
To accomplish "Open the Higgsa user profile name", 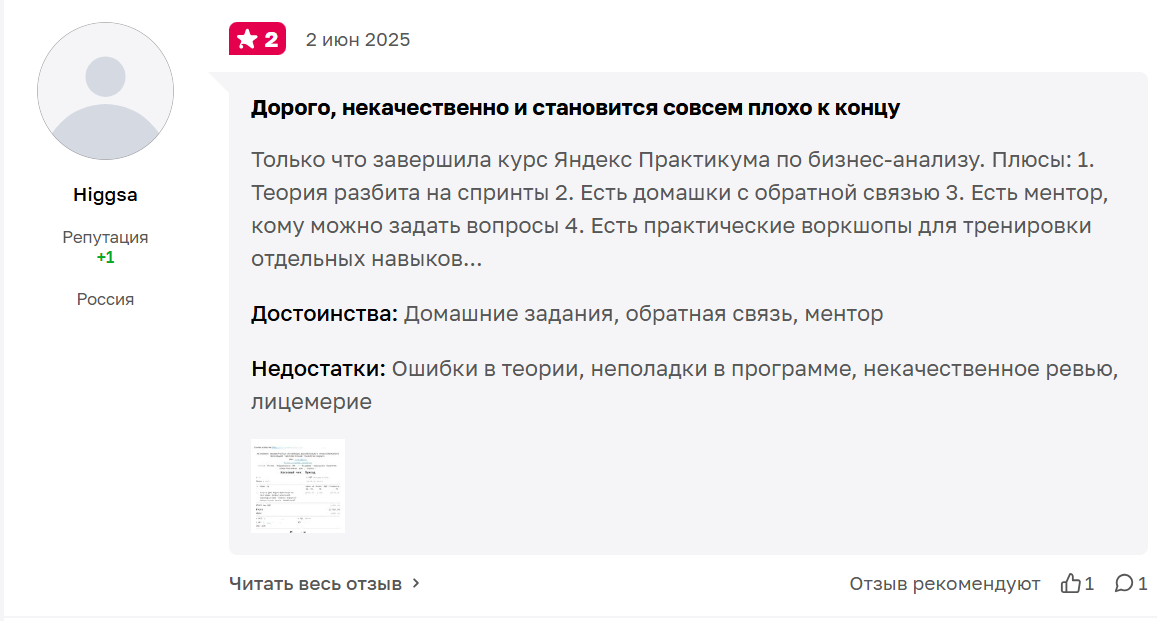I will tap(105, 195).
